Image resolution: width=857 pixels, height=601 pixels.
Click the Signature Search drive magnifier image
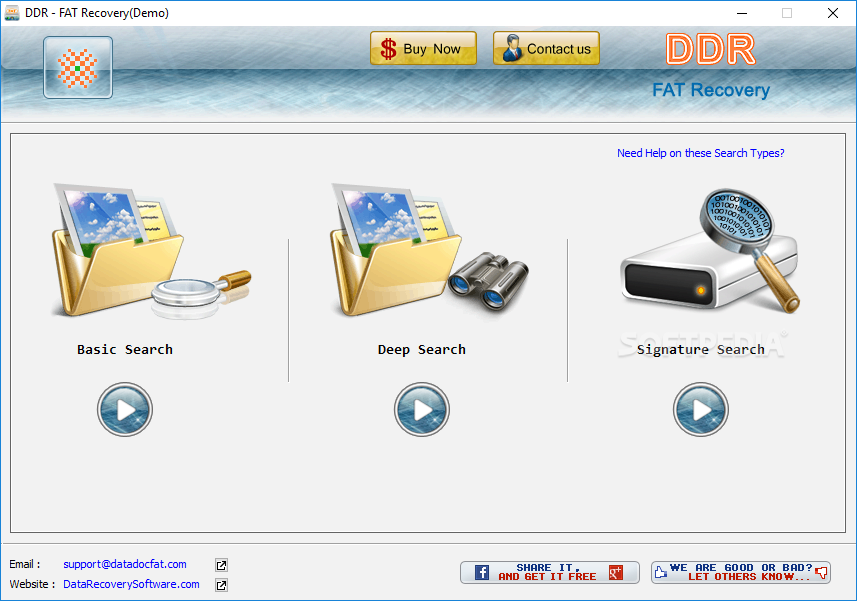click(710, 251)
